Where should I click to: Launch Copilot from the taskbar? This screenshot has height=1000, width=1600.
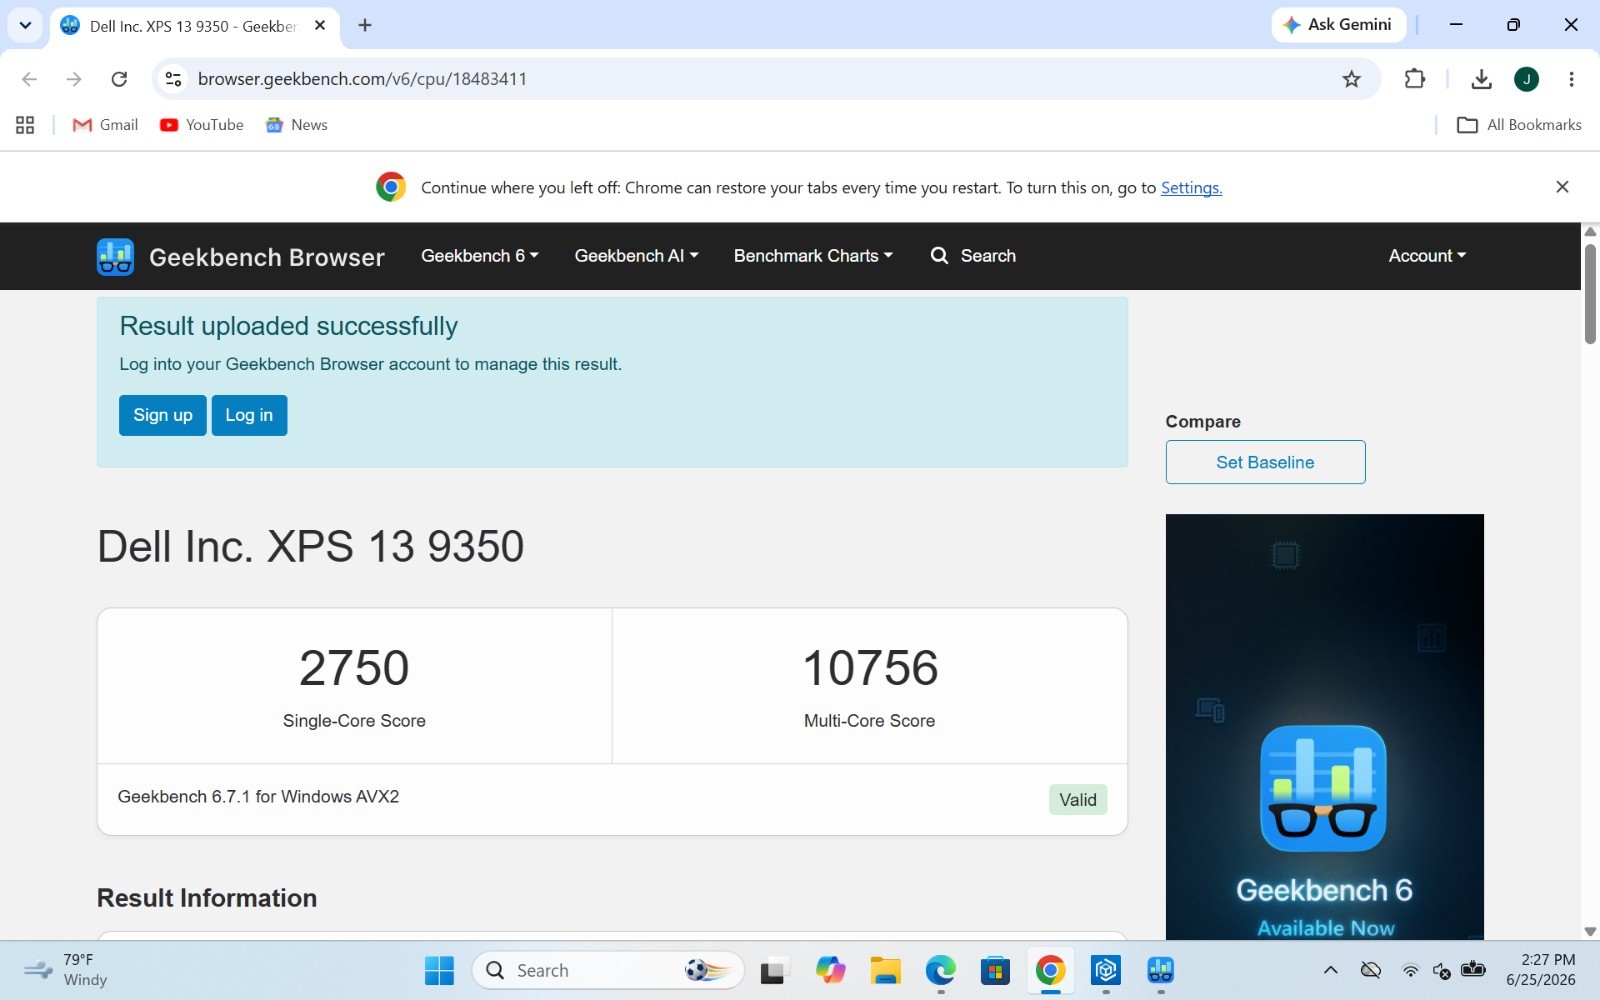pos(830,970)
